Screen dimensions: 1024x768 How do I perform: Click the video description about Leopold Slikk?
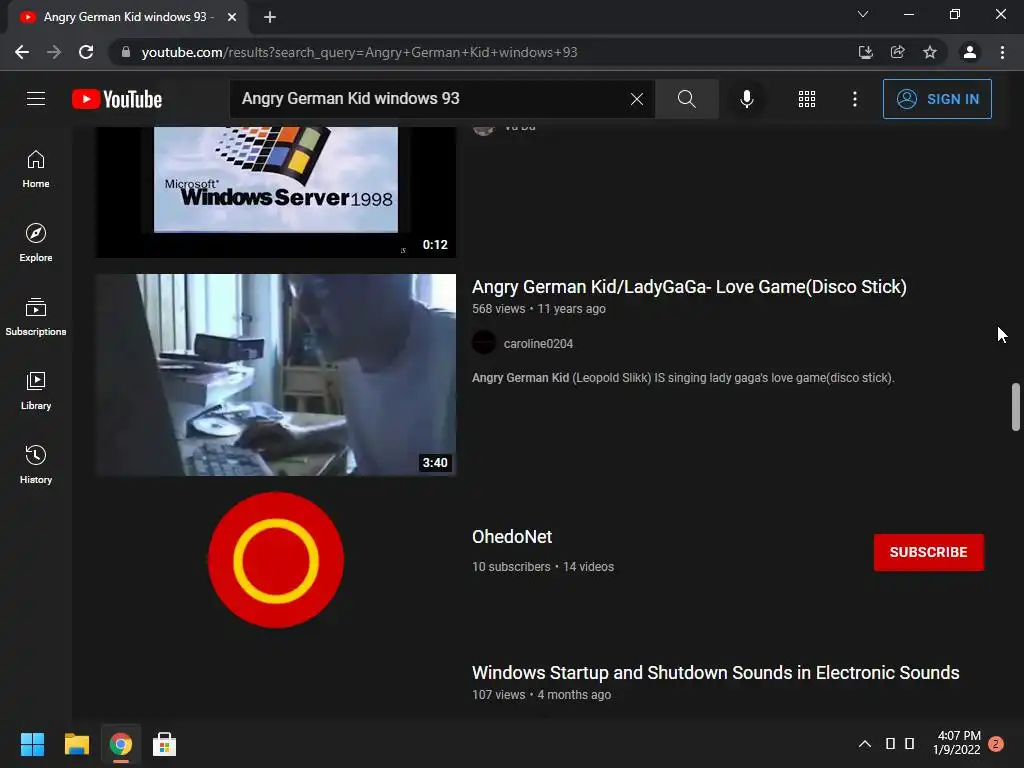683,377
